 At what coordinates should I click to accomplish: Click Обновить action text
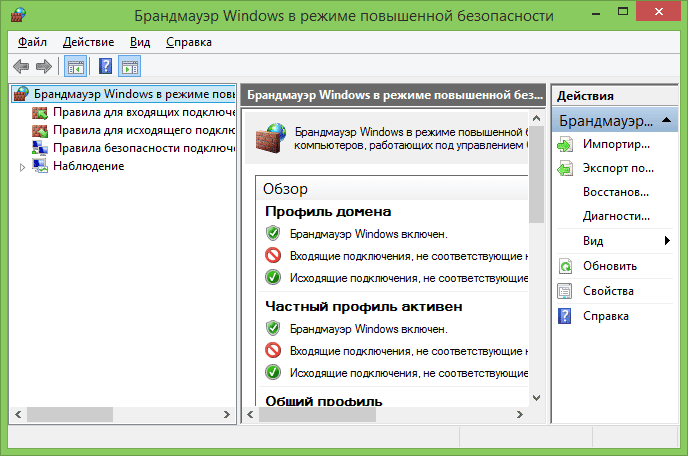[609, 266]
